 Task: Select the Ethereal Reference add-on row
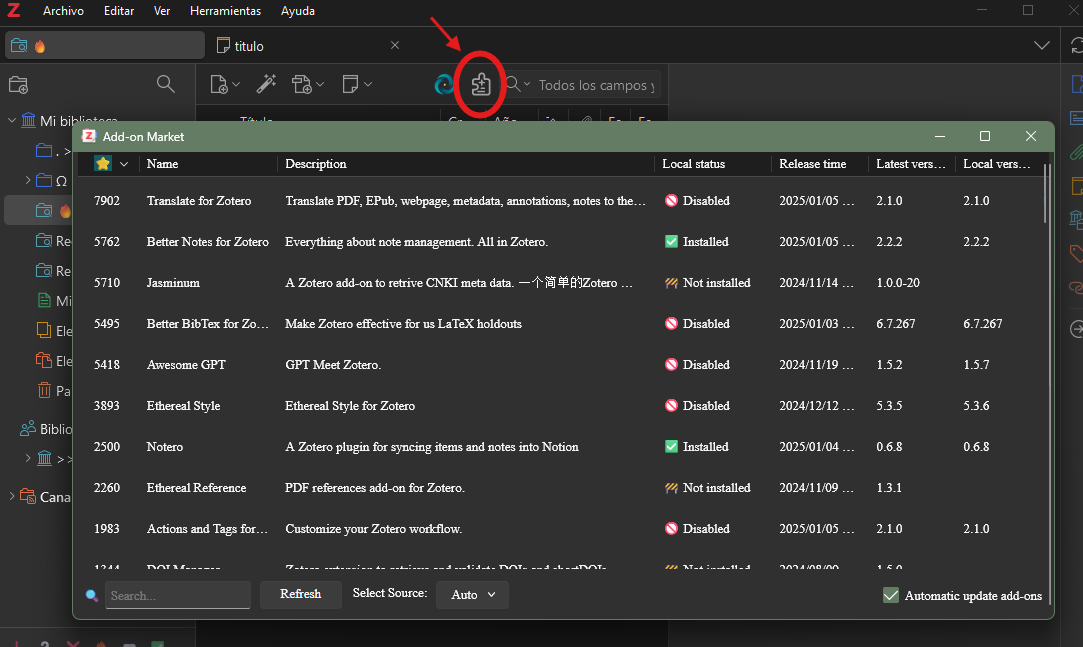click(560, 487)
